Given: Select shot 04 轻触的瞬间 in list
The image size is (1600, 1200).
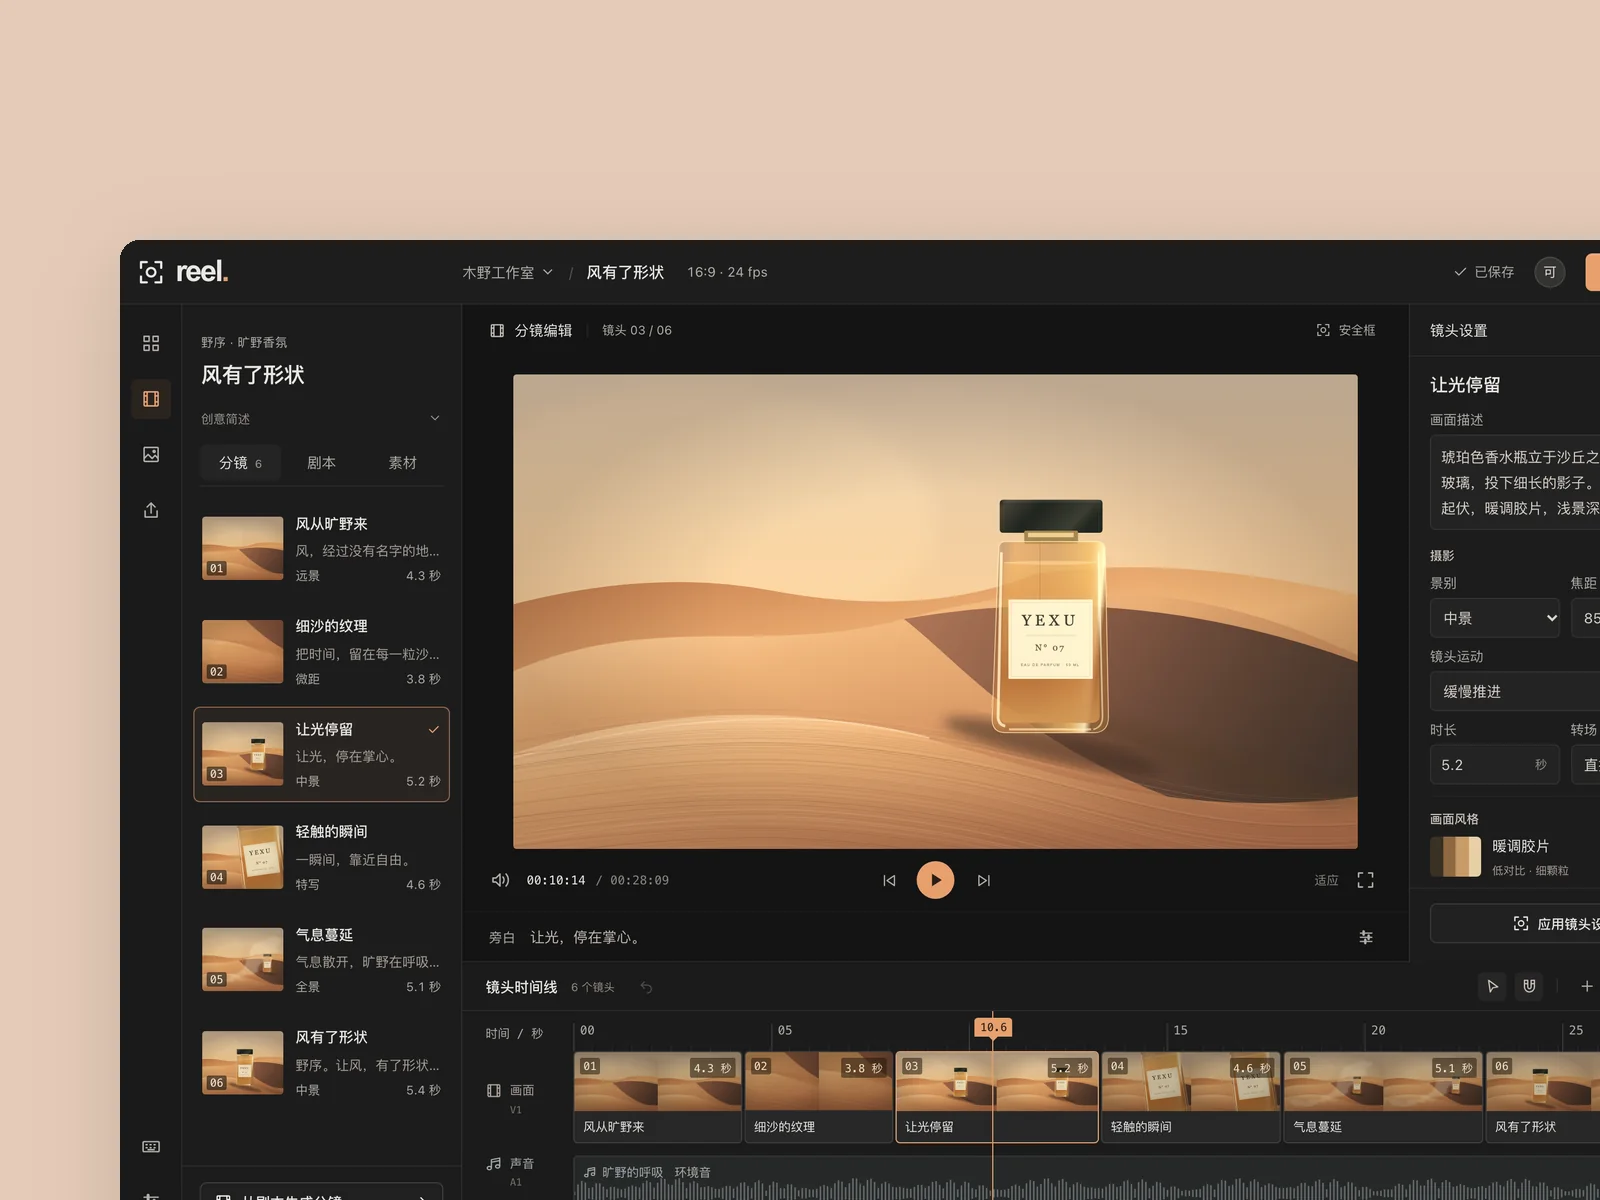Looking at the screenshot, I should [321, 857].
